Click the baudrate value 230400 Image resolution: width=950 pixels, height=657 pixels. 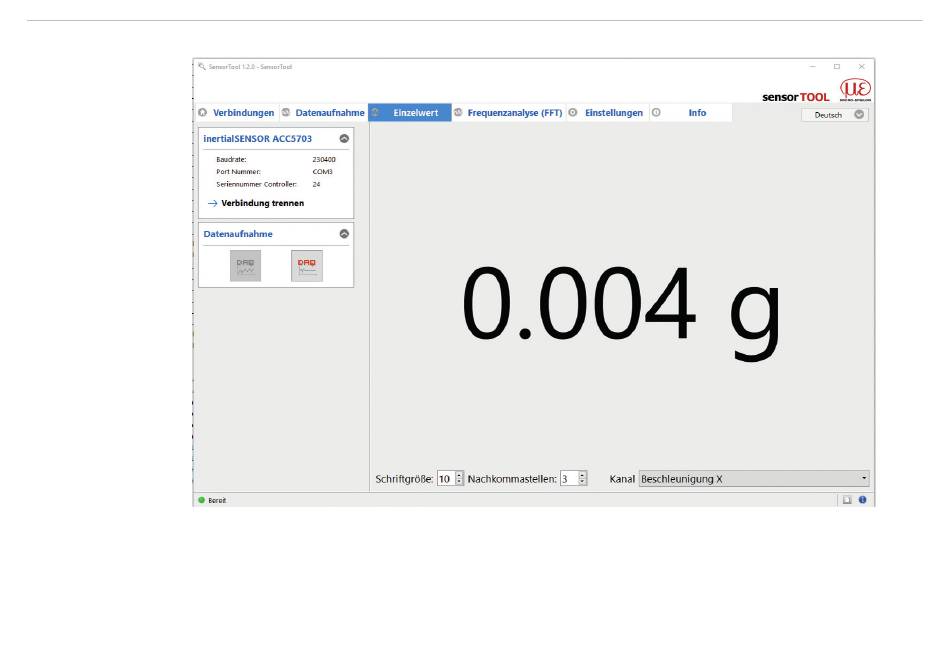tap(324, 159)
